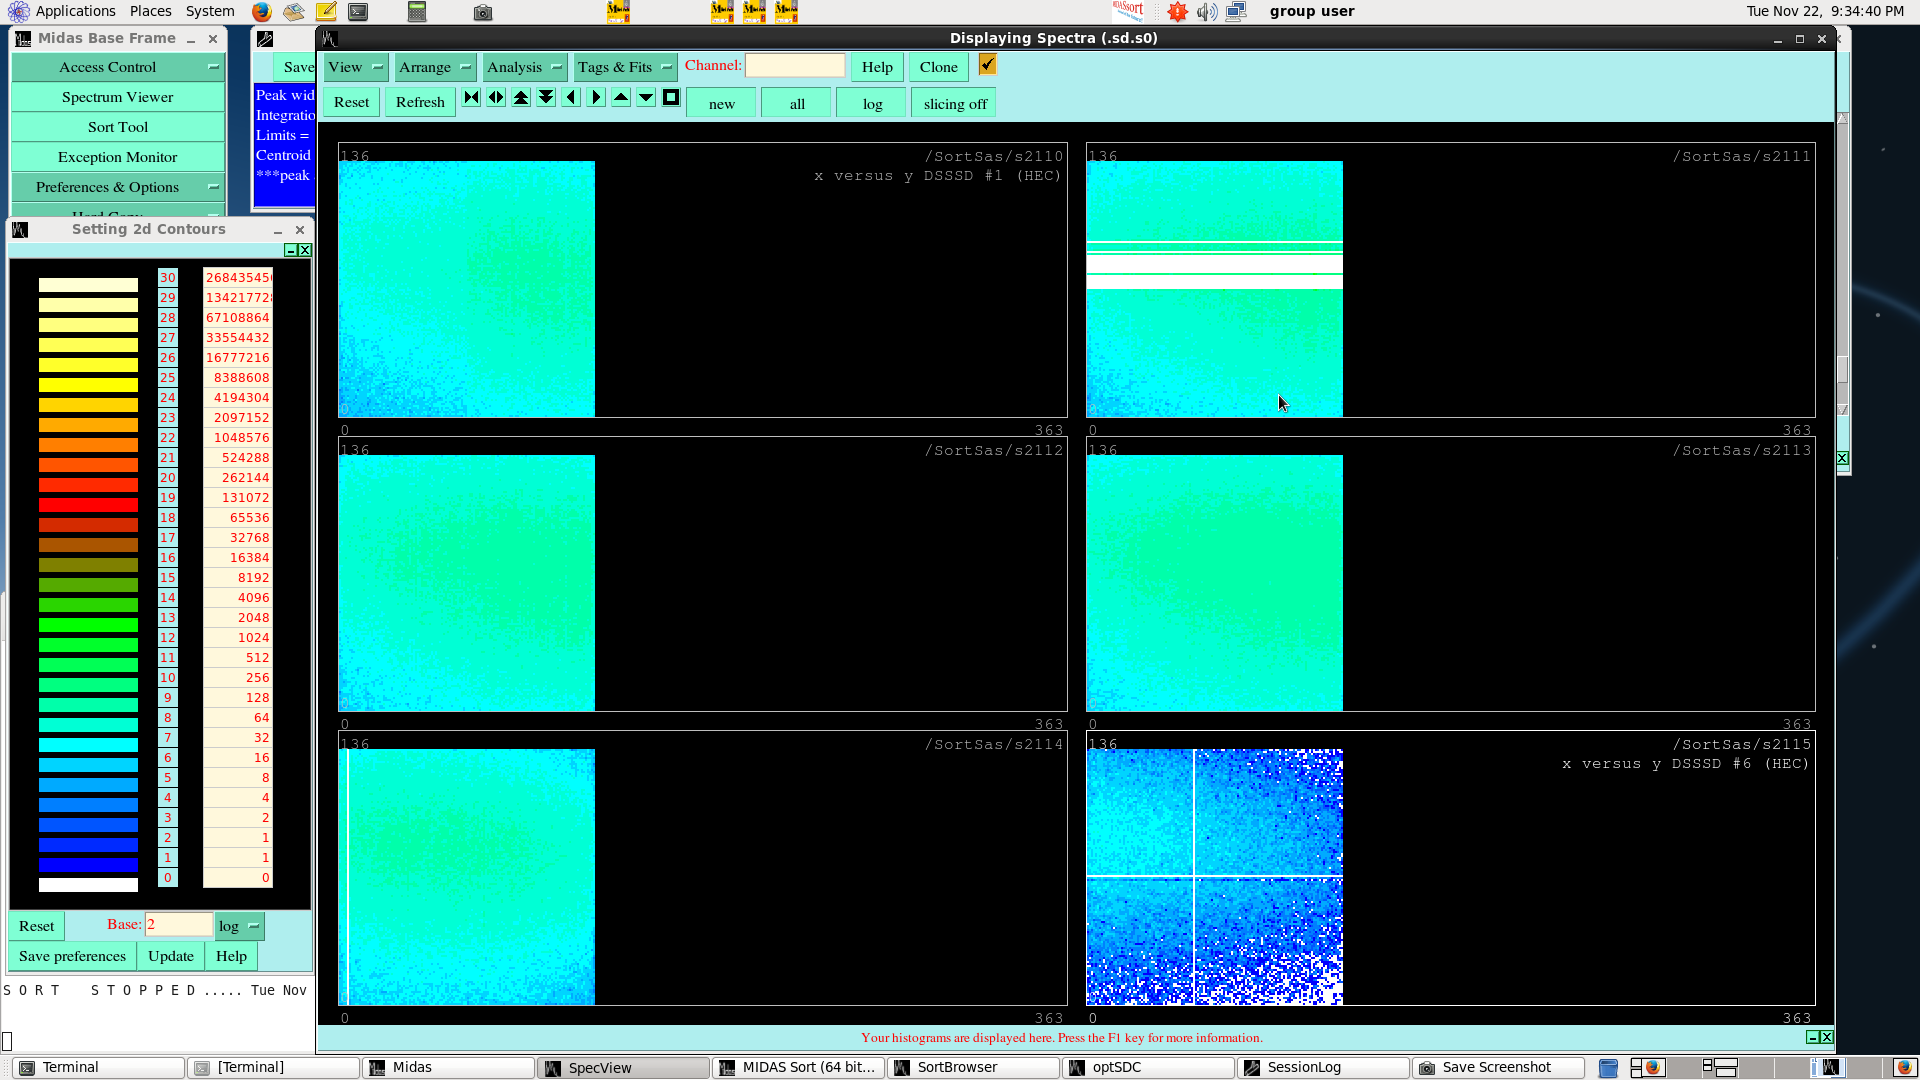Select the bright yellow swatch for level 25
This screenshot has height=1080, width=1920.
pos(88,385)
